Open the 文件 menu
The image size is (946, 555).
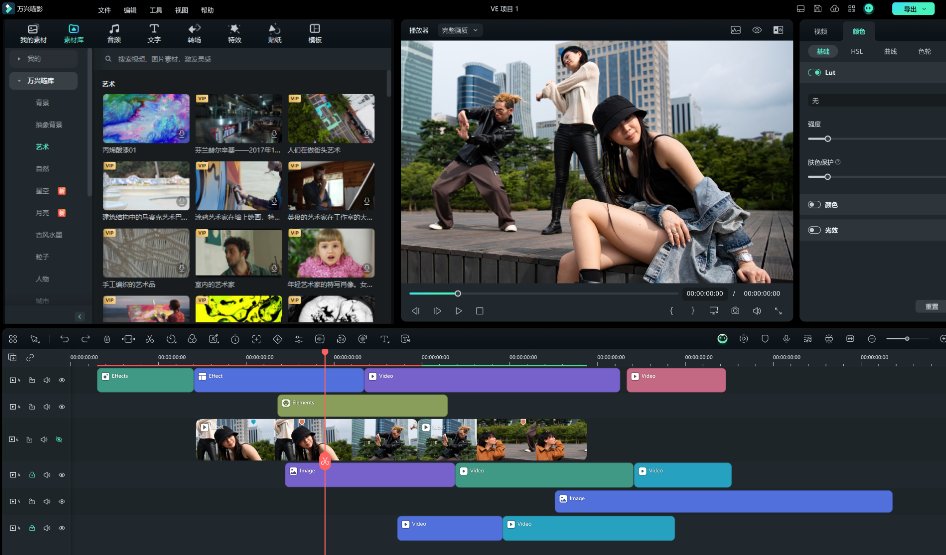pos(104,10)
